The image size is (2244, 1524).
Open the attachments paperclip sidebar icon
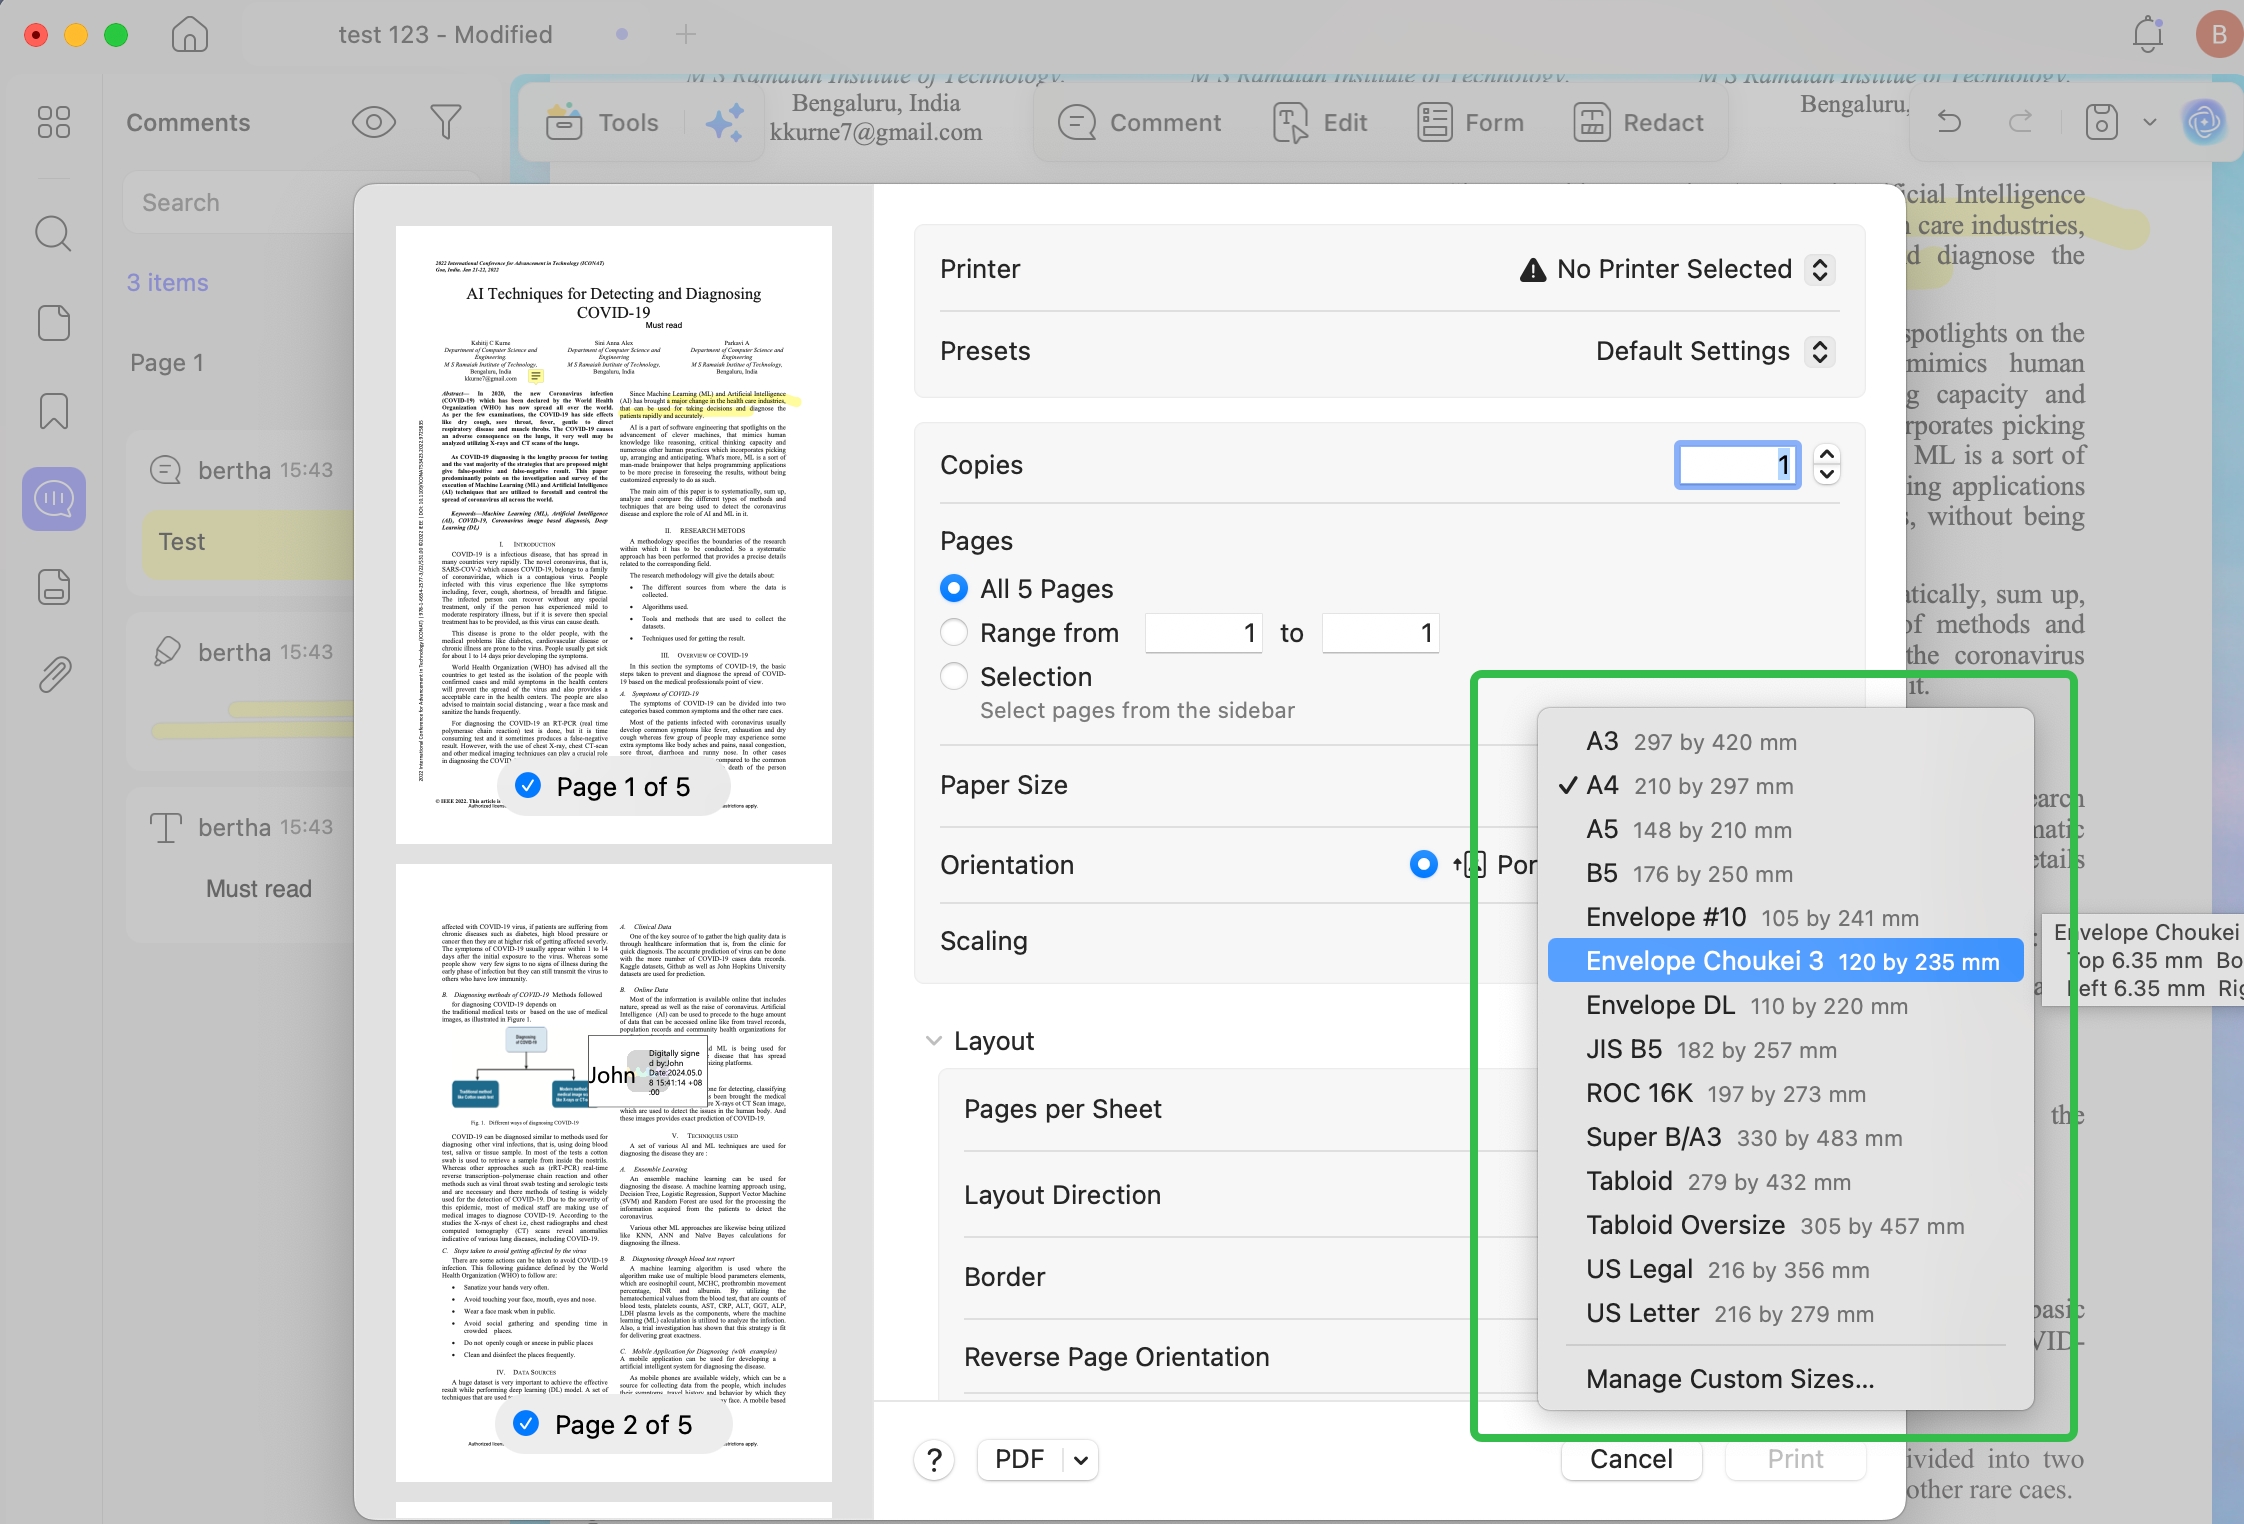point(54,675)
